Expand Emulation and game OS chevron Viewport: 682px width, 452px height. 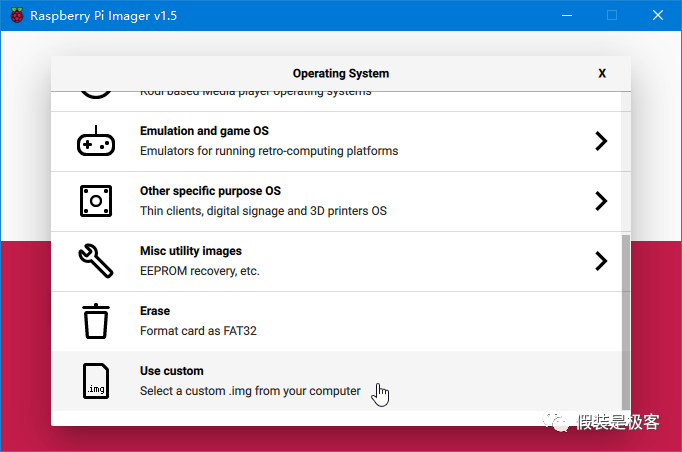point(601,141)
